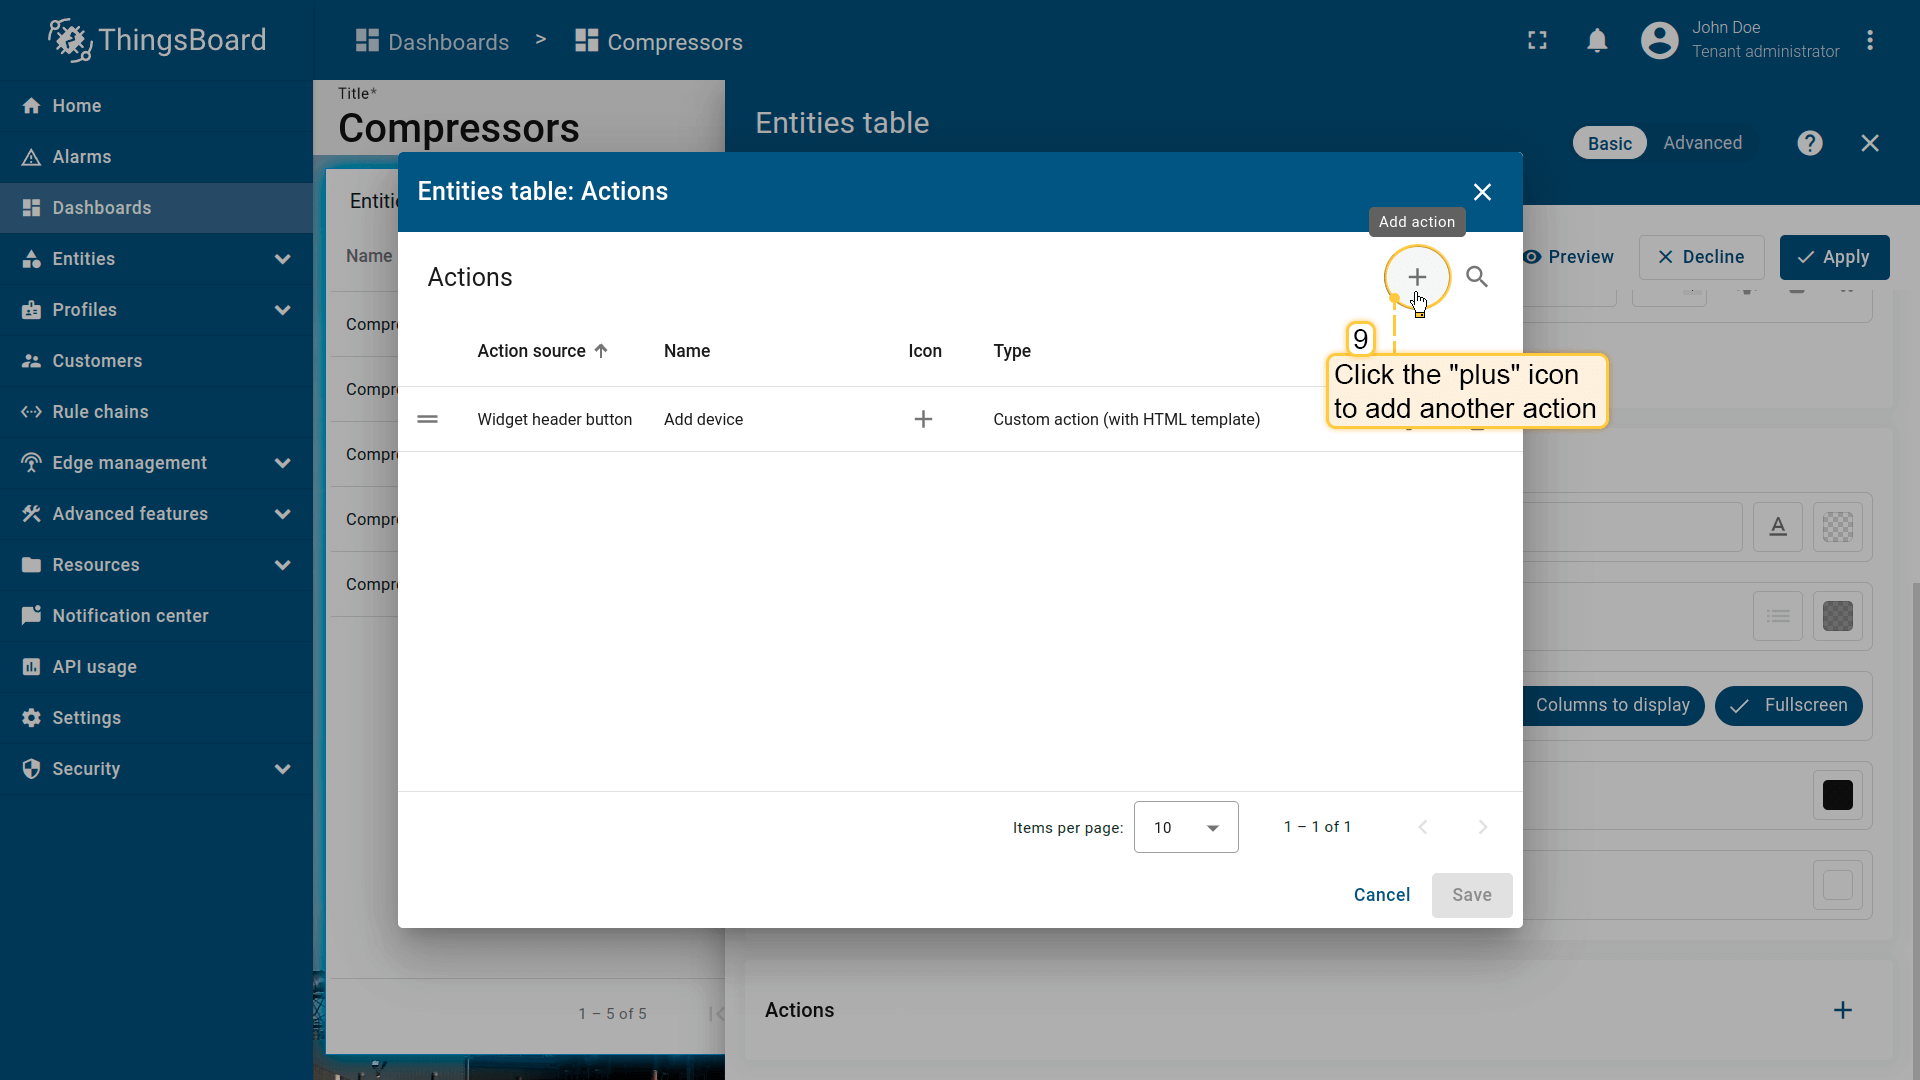Open Items per page dropdown
The image size is (1920, 1080).
click(x=1186, y=827)
